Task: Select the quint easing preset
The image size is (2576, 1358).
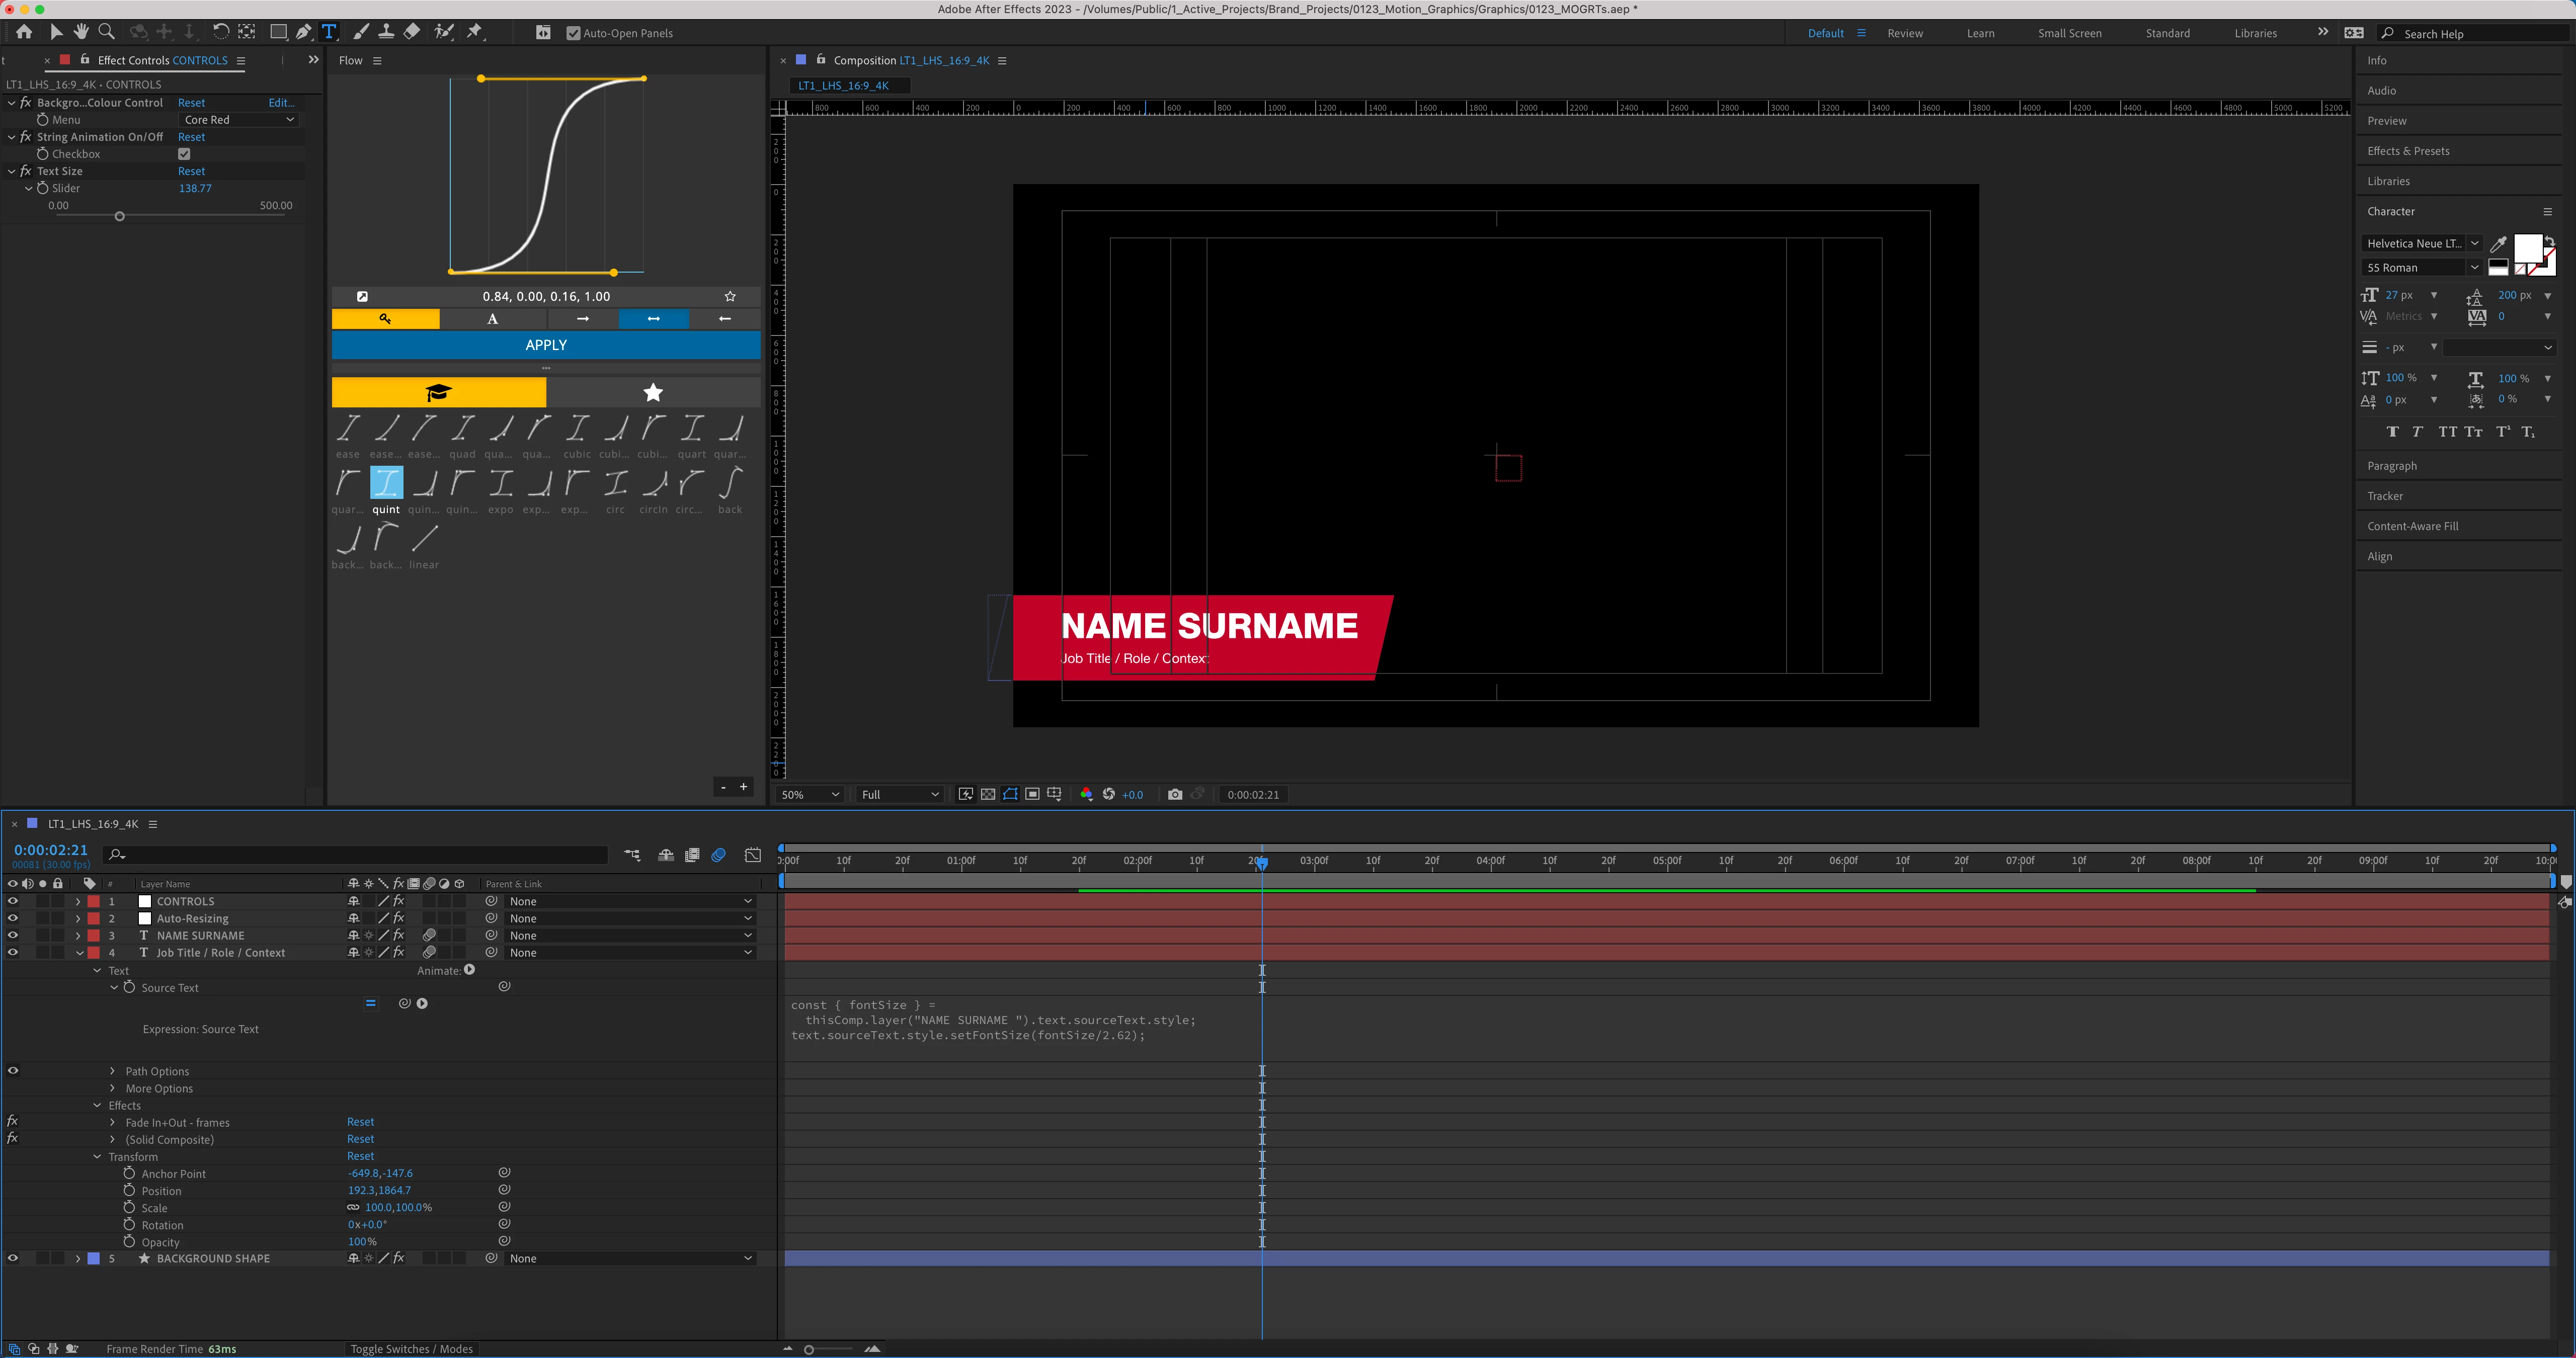Action: click(386, 483)
